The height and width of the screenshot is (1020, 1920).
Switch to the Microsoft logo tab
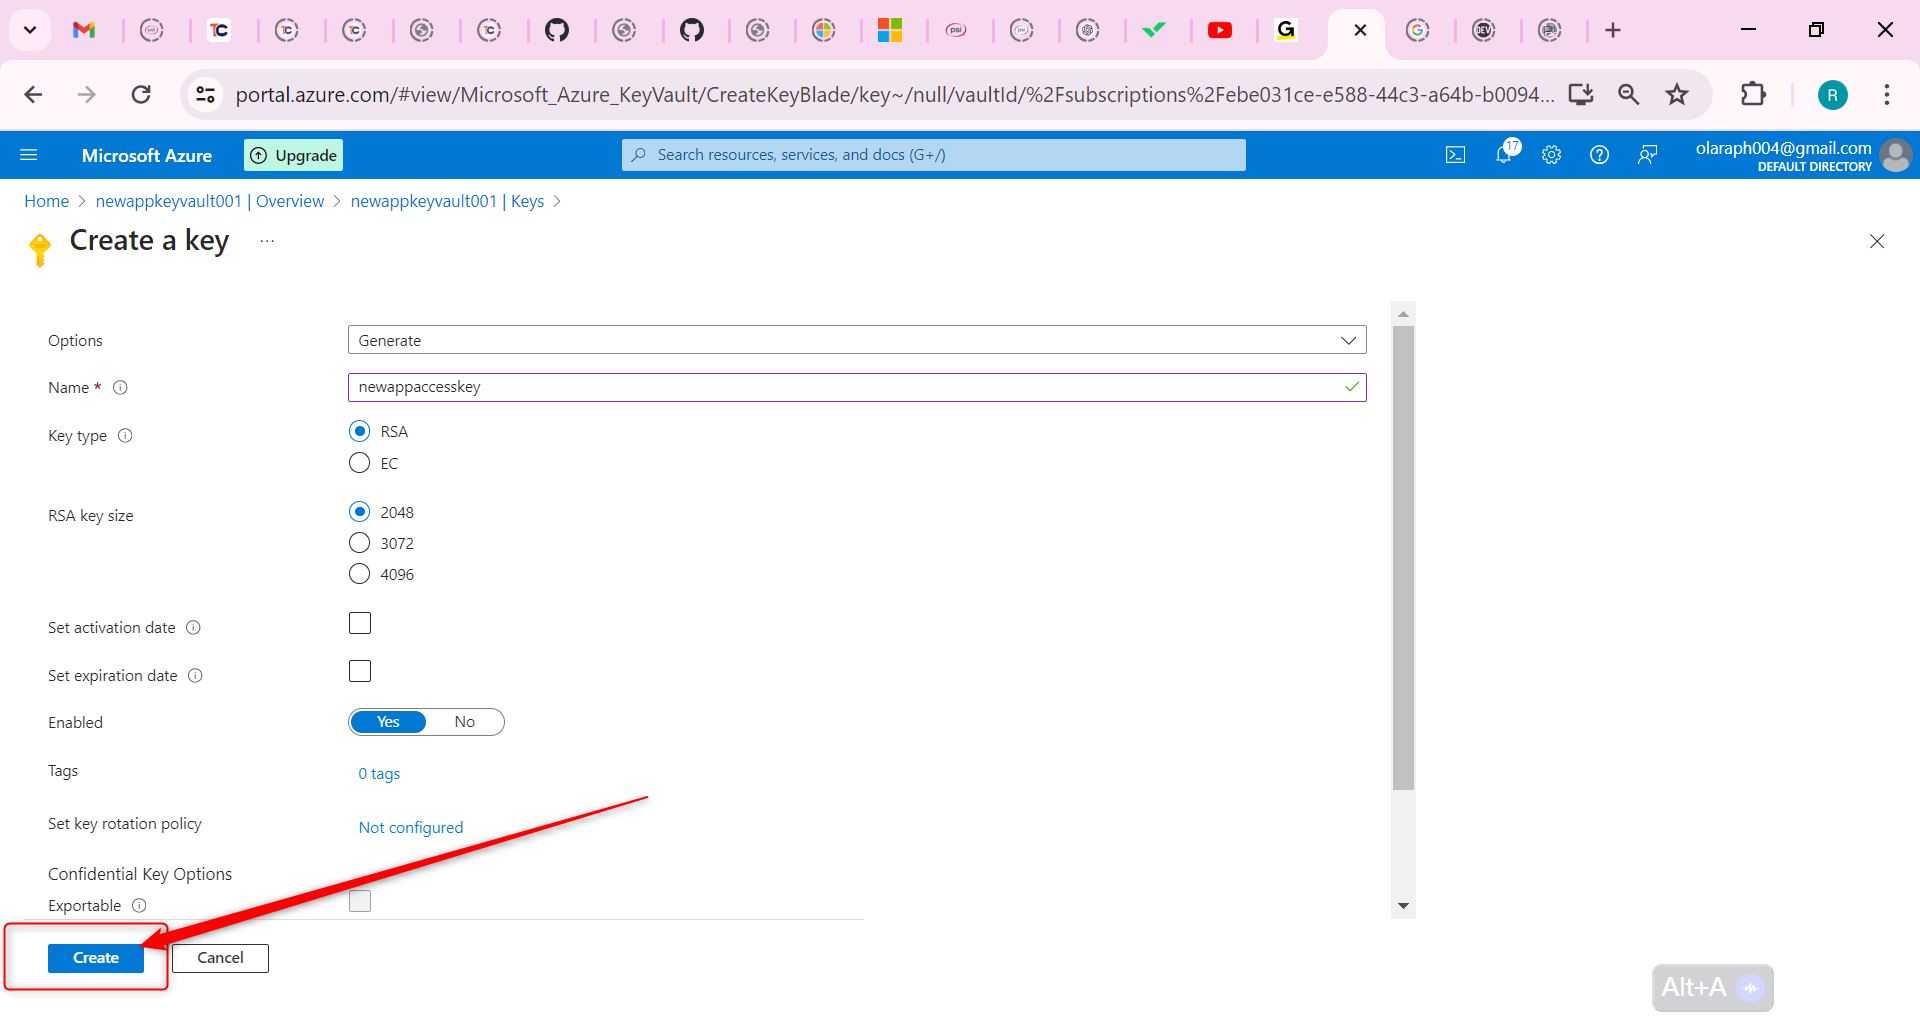pyautogui.click(x=890, y=30)
